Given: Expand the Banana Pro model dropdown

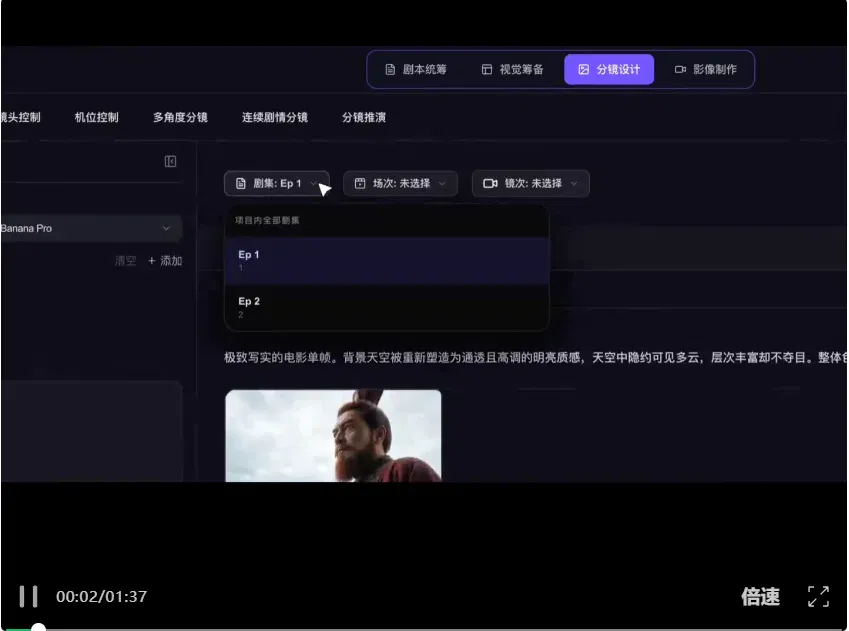Looking at the screenshot, I should coord(90,228).
